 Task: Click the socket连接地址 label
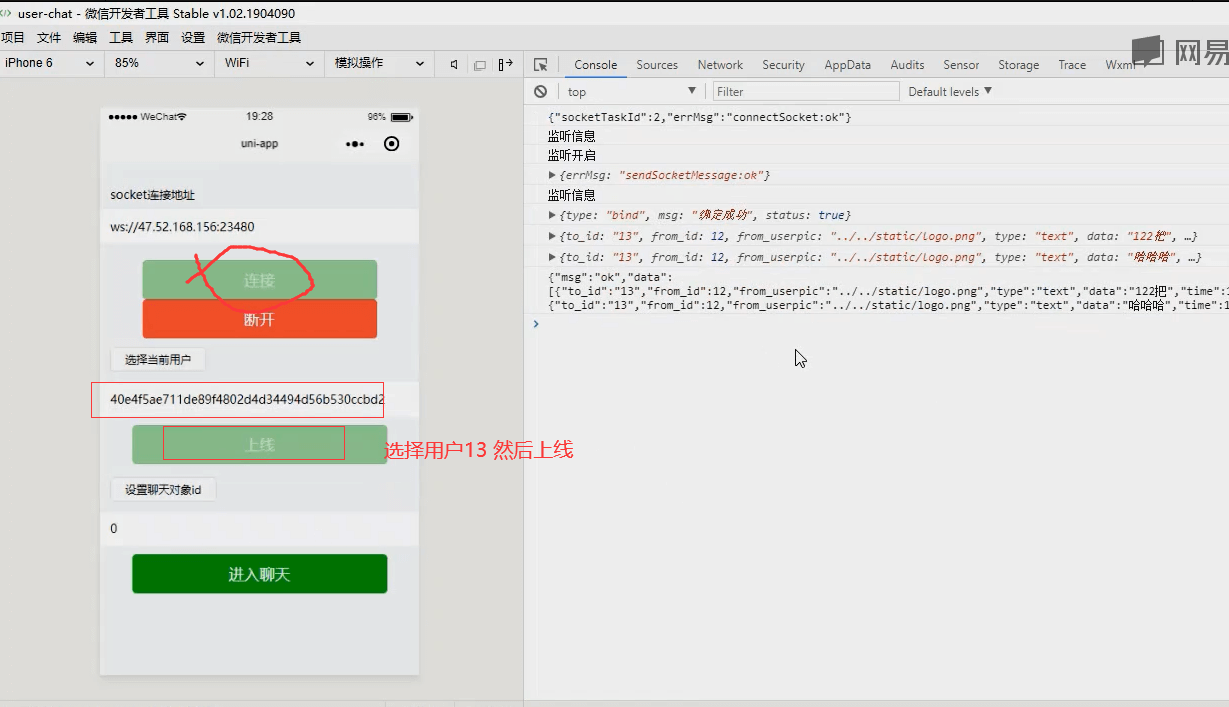pyautogui.click(x=152, y=195)
